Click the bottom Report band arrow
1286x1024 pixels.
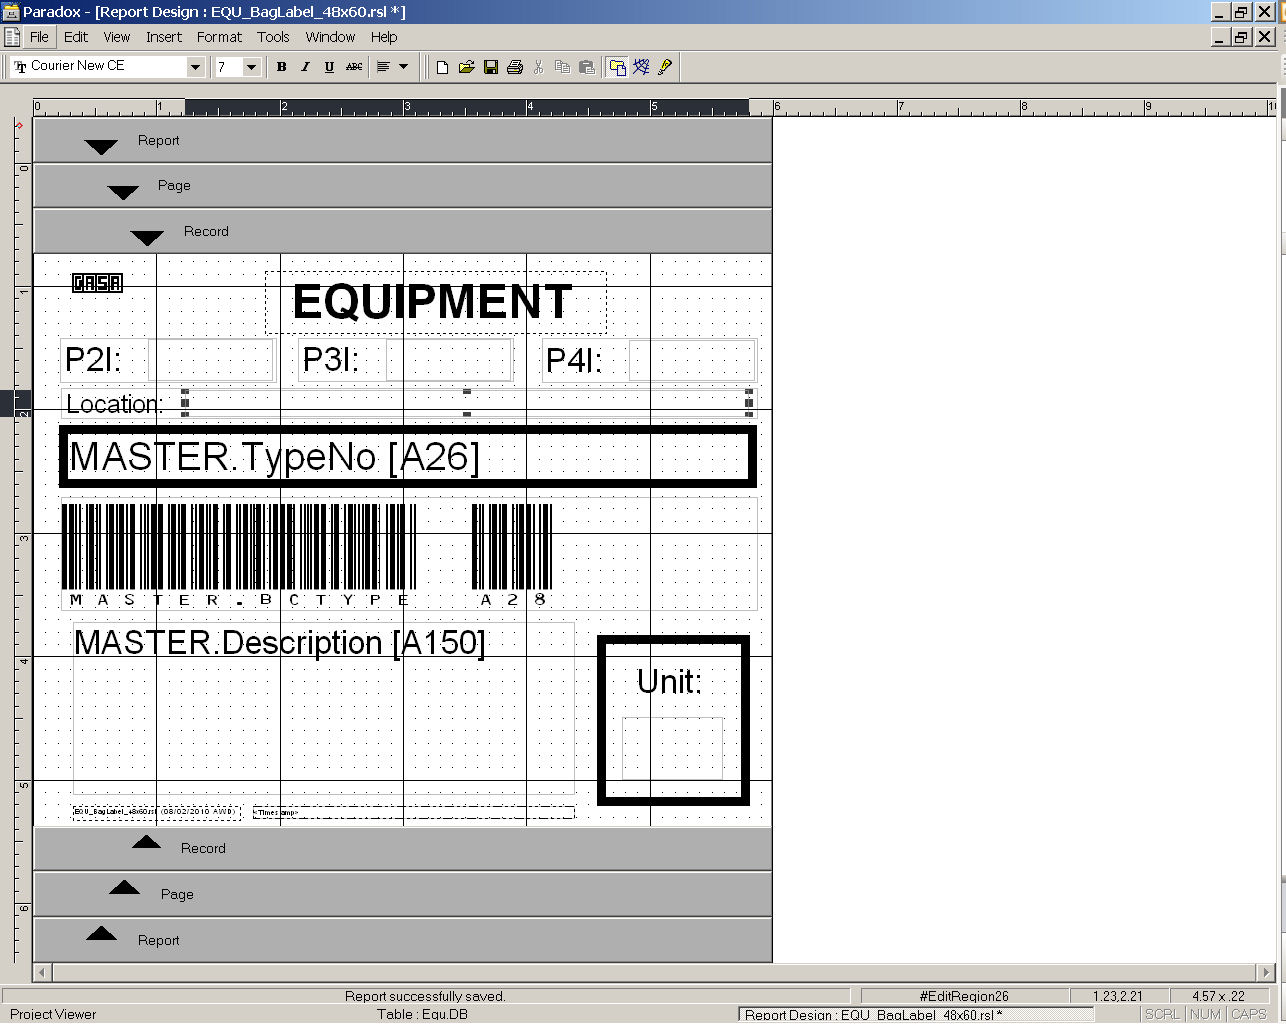[x=101, y=933]
